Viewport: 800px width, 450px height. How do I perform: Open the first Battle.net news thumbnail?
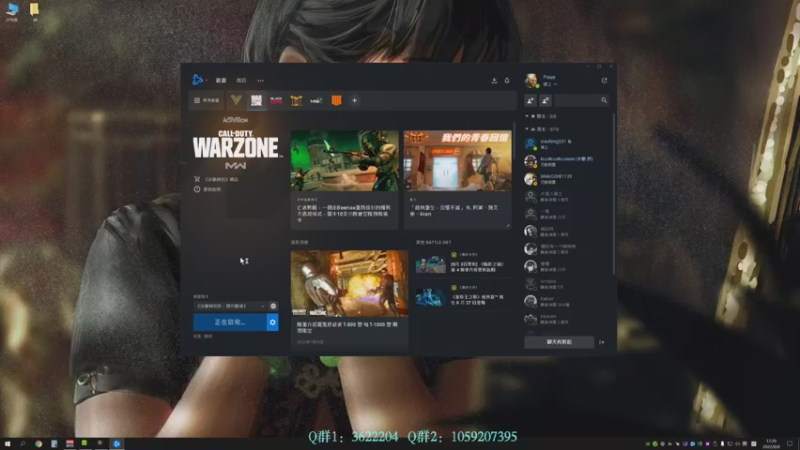click(431, 265)
